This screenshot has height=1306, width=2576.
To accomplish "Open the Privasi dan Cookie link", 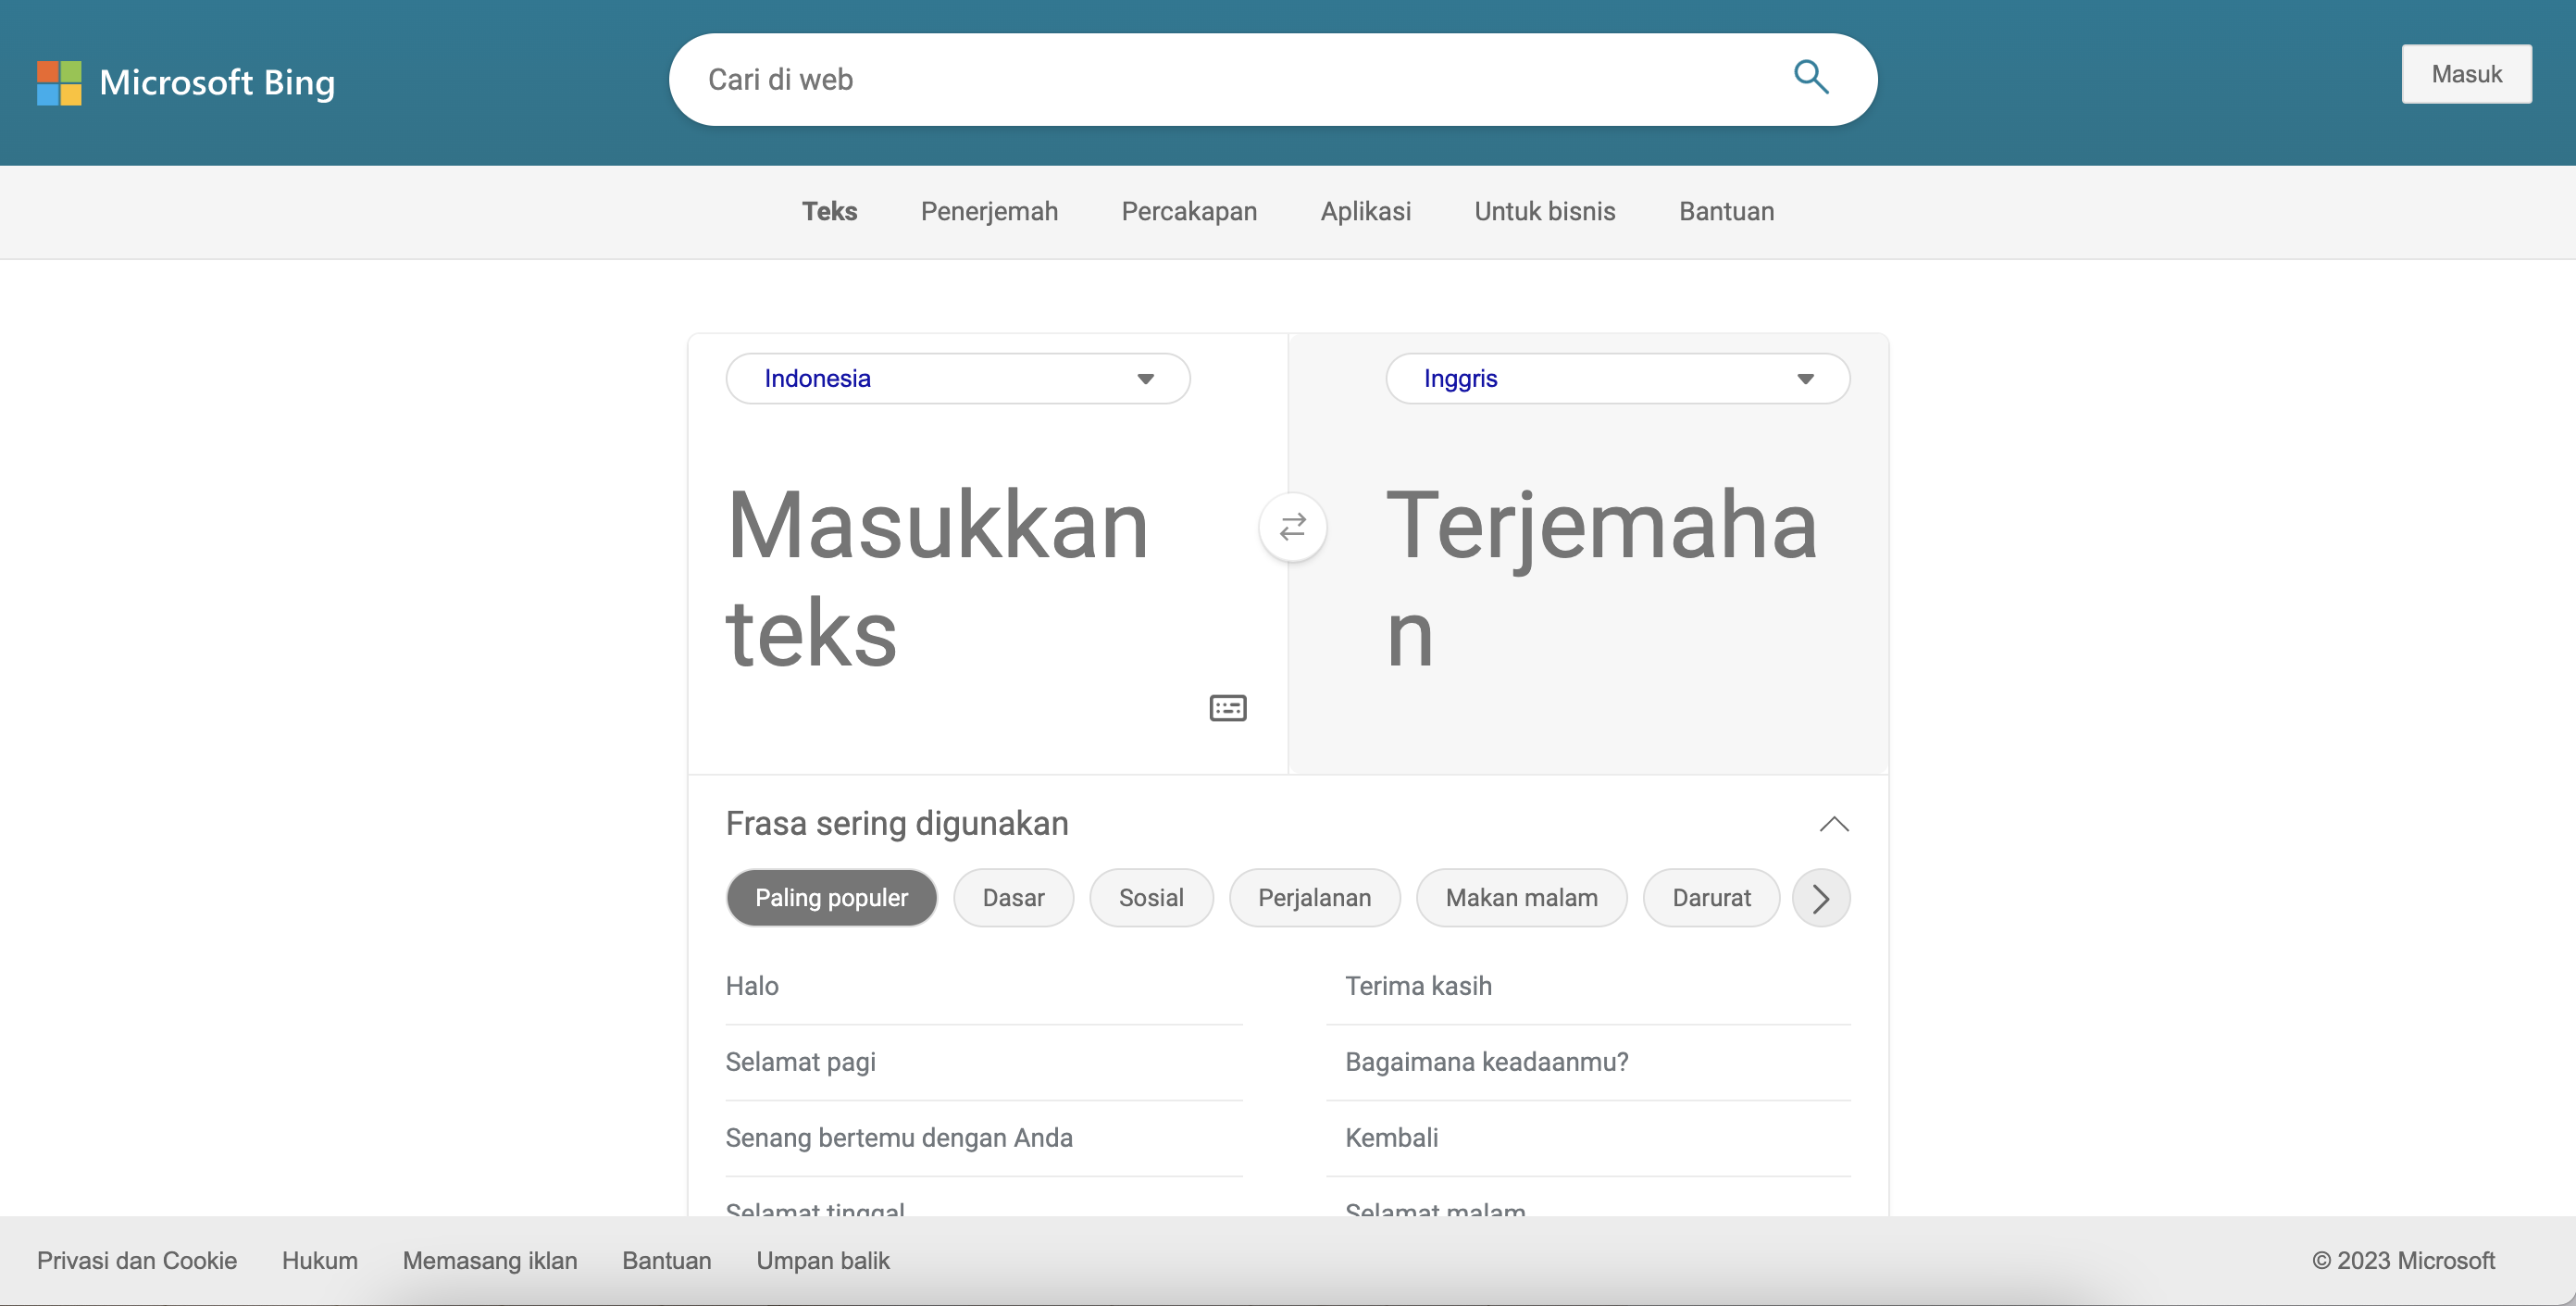I will tap(137, 1261).
